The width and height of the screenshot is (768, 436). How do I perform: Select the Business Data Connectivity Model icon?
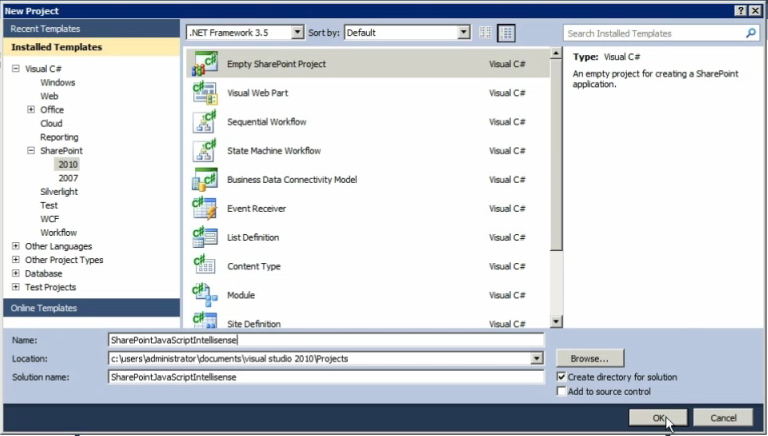click(205, 180)
